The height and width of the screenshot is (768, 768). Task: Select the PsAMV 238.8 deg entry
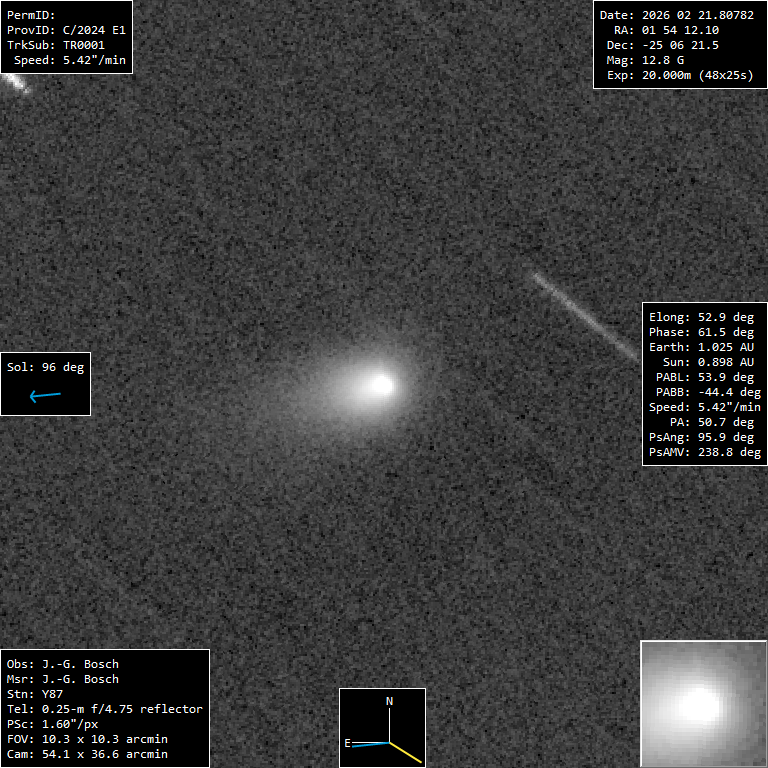pyautogui.click(x=704, y=452)
